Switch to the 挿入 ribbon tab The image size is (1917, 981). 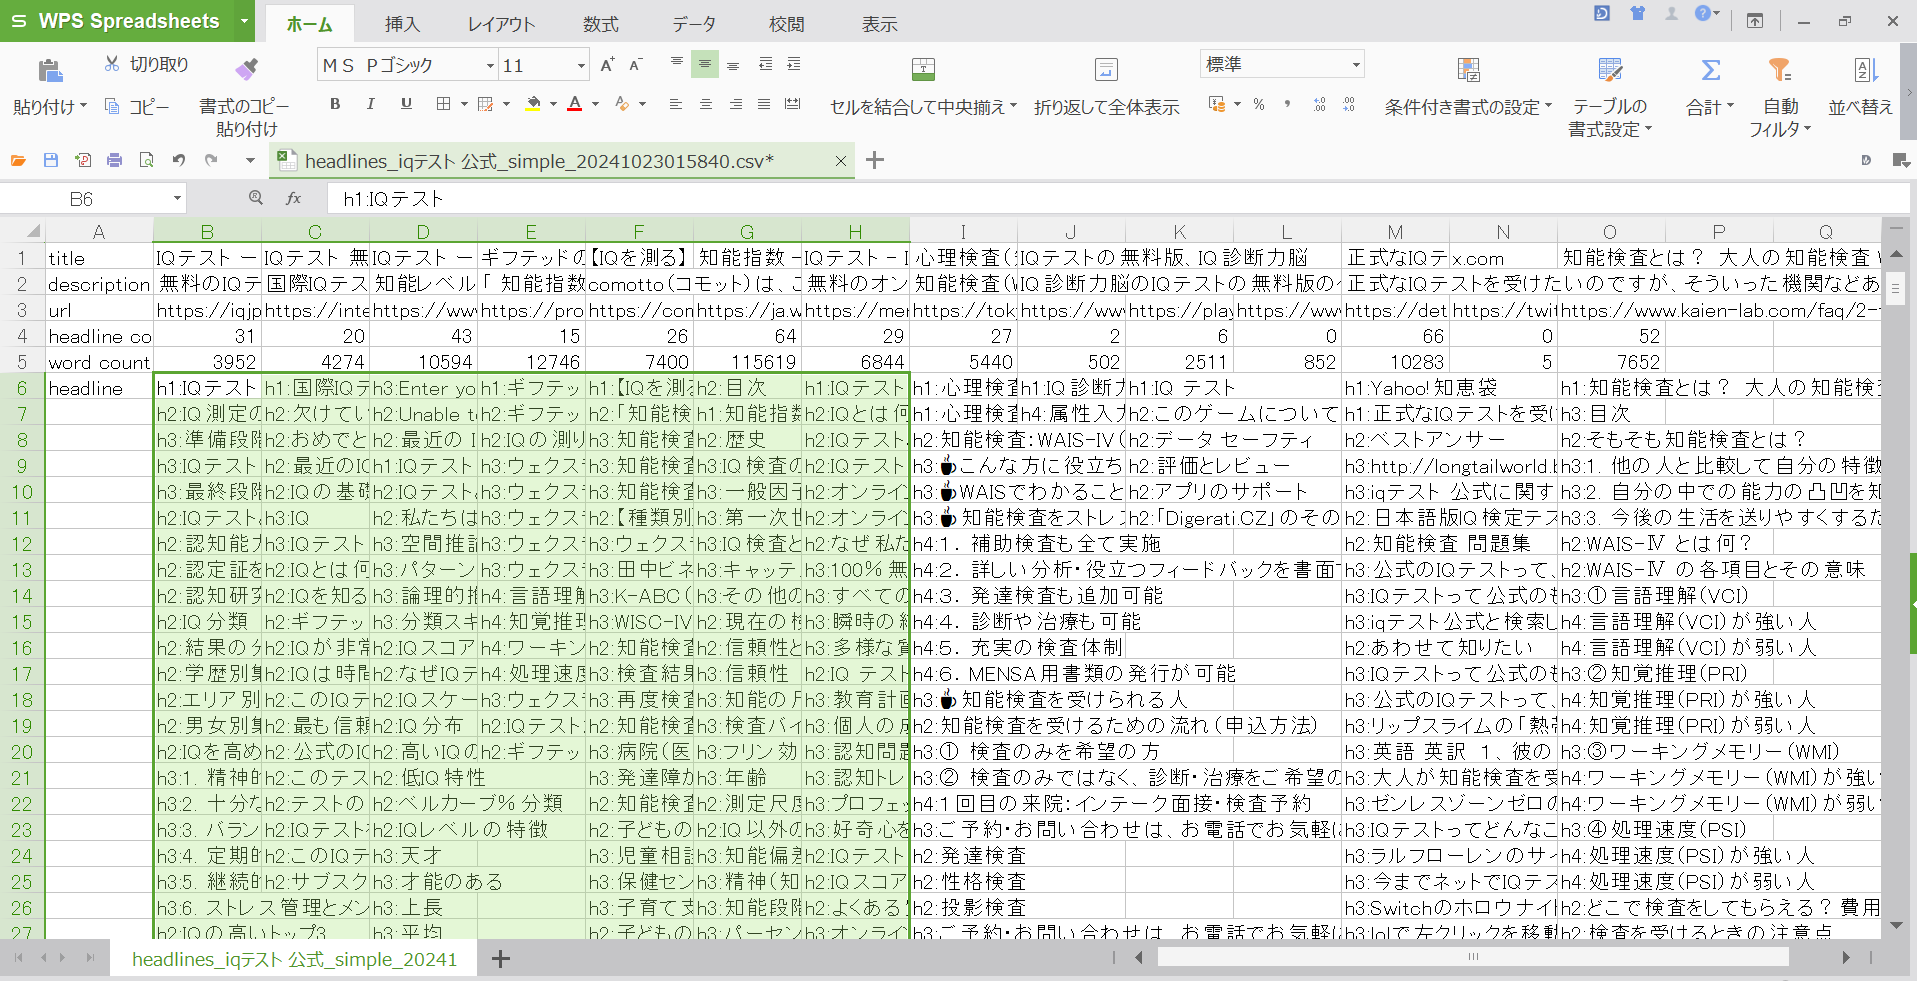coord(402,24)
